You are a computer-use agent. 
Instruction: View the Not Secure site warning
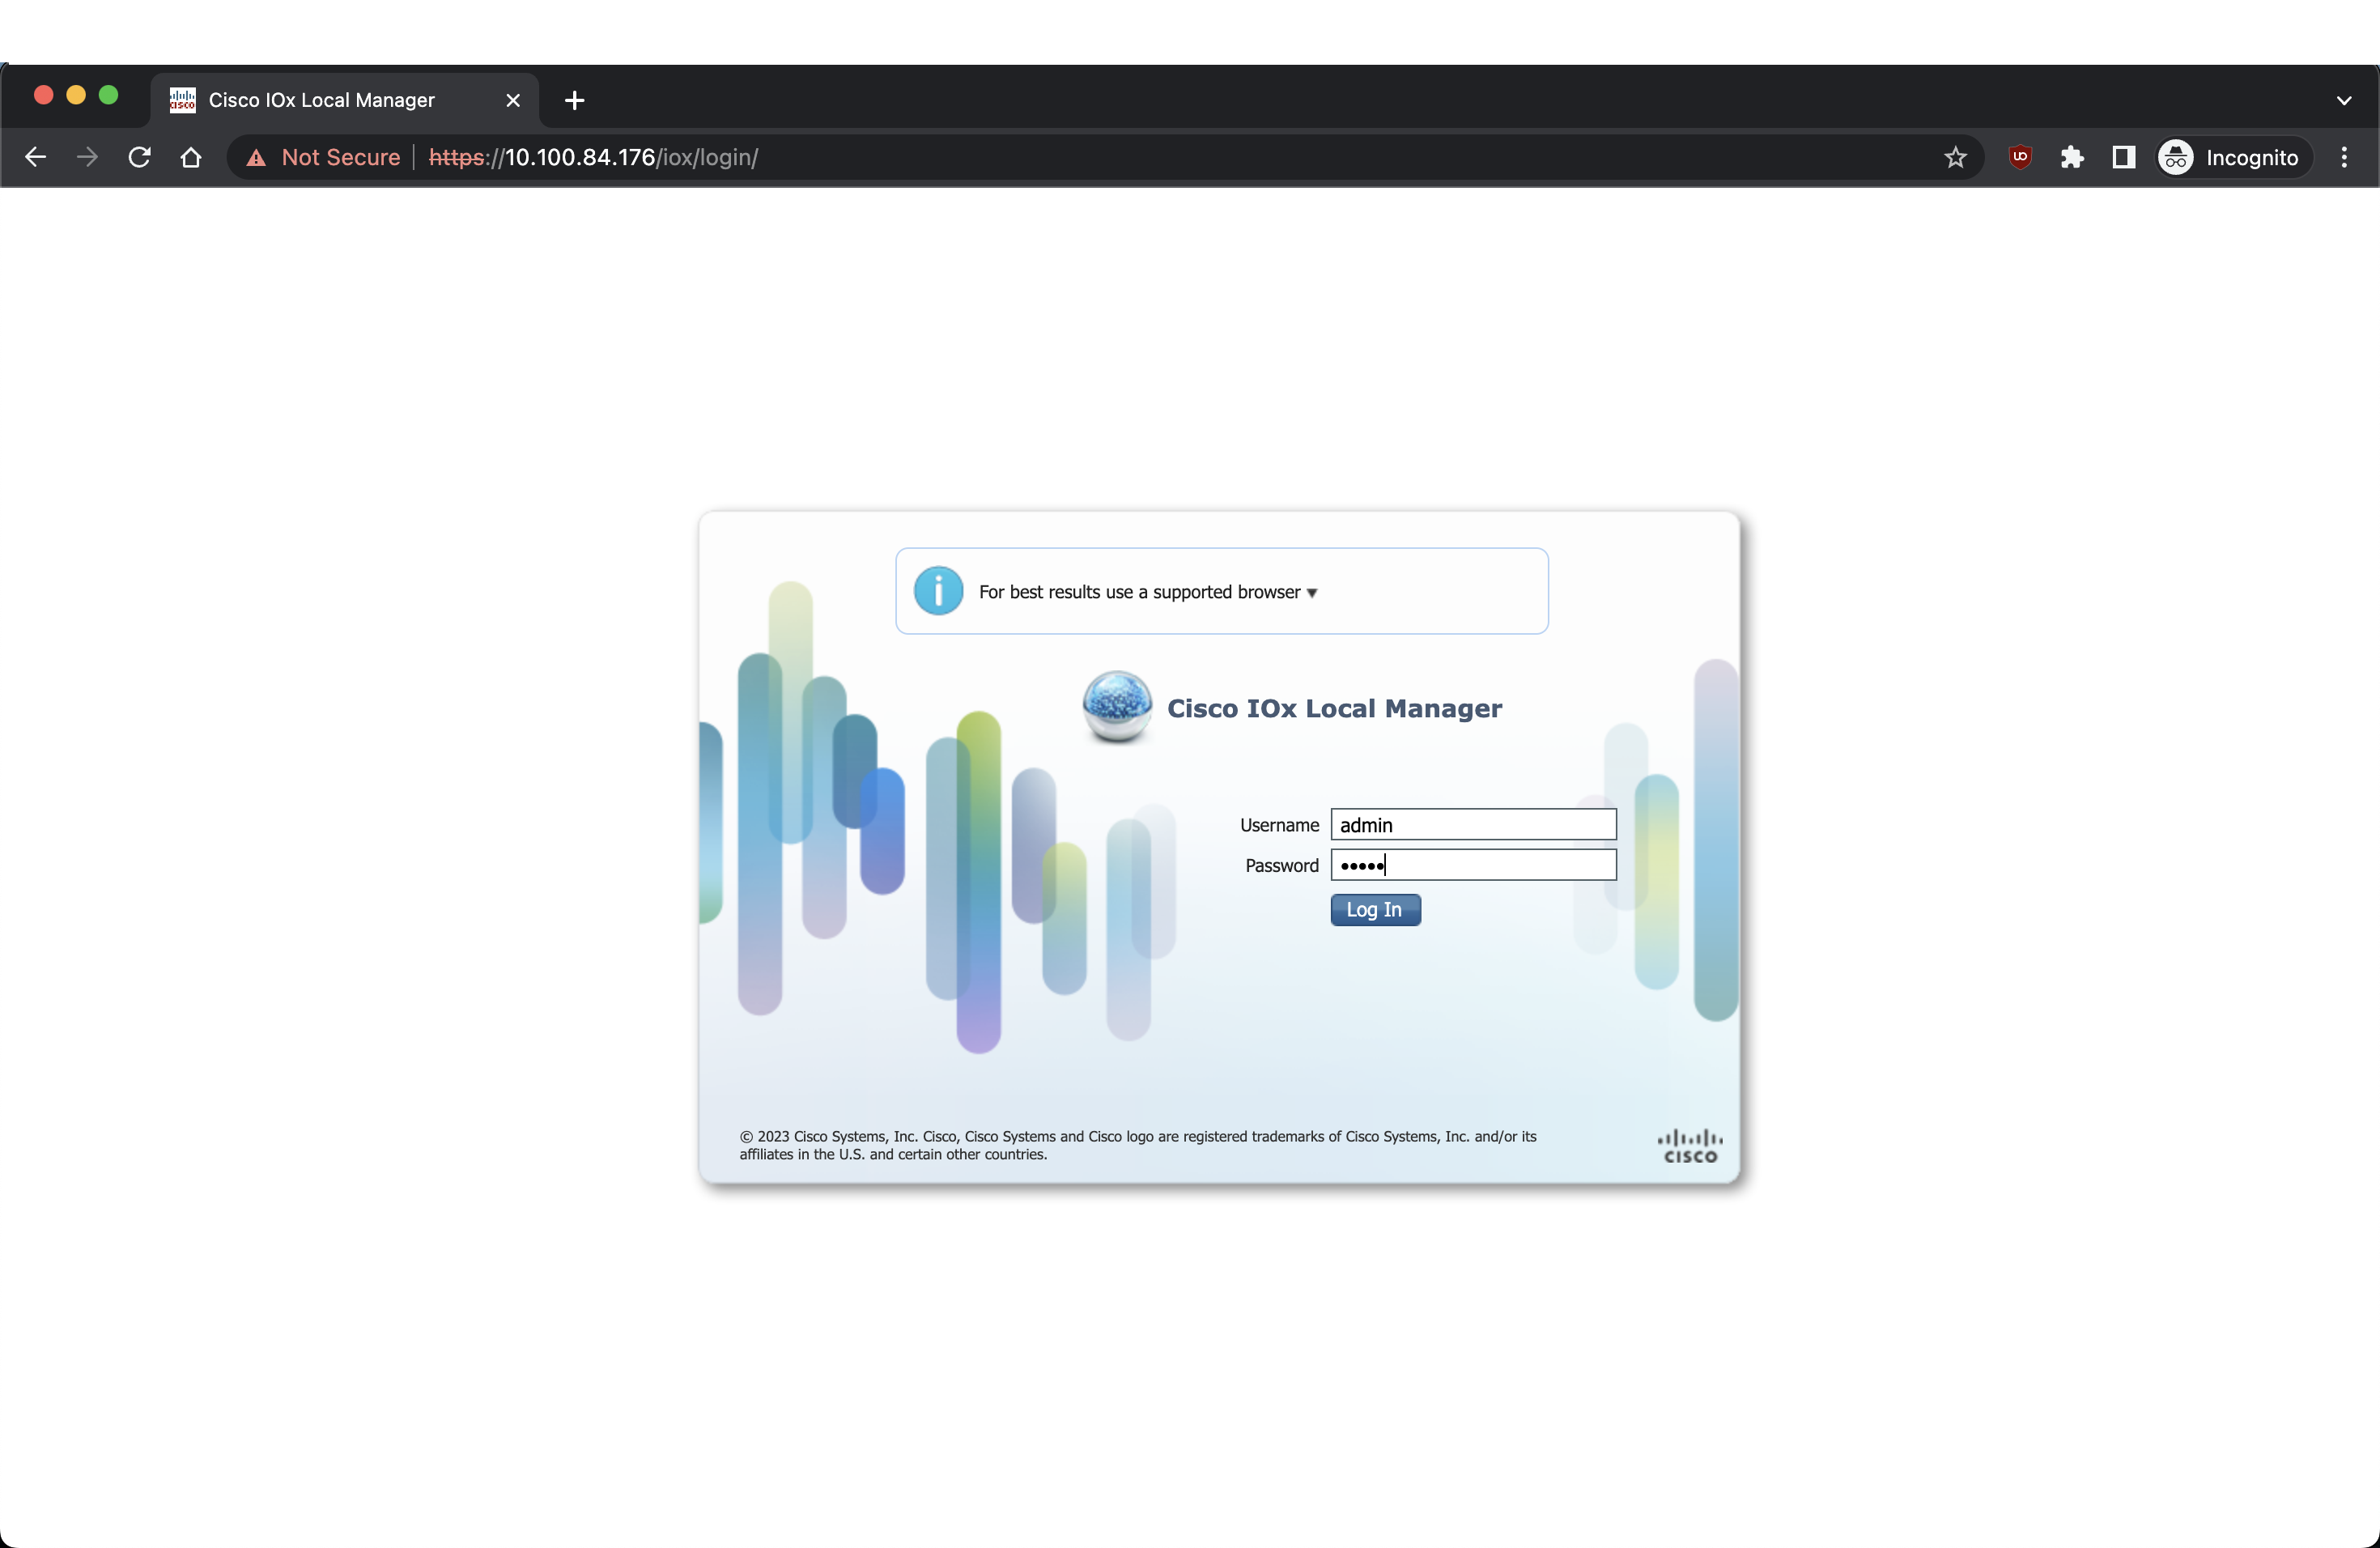pos(324,157)
